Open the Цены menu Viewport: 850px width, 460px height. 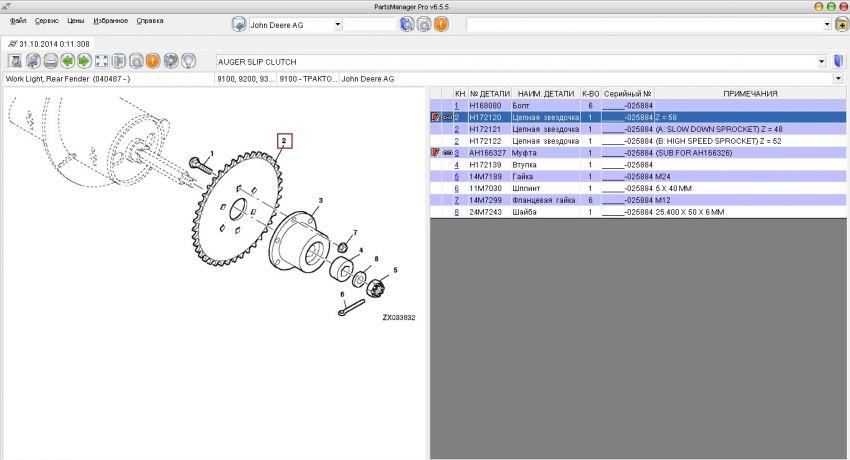(x=76, y=21)
